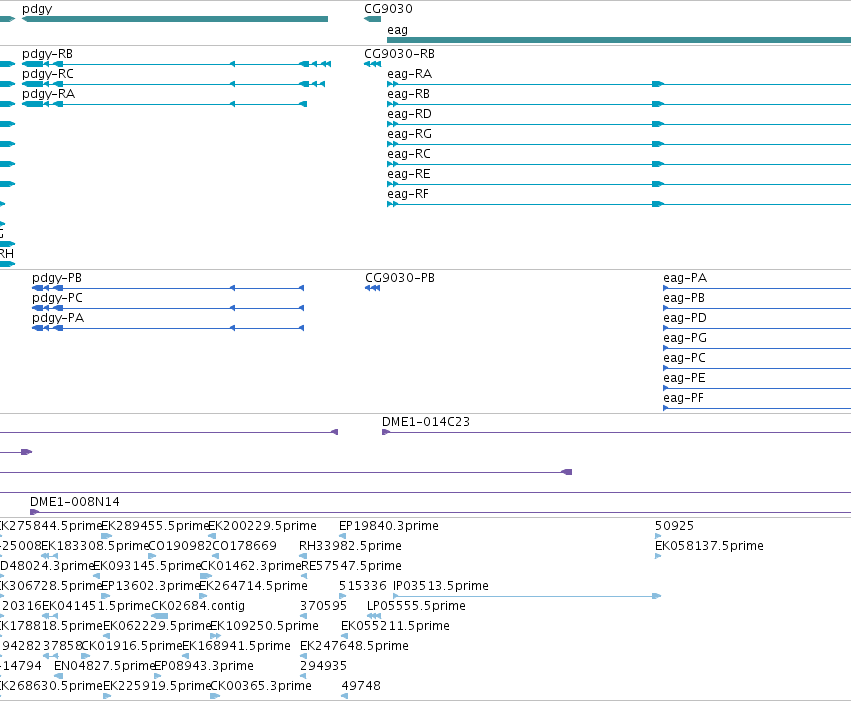Screen dimensions: 851x701
Task: Click the DME1-008N14 BAC label
Action: pos(74,502)
